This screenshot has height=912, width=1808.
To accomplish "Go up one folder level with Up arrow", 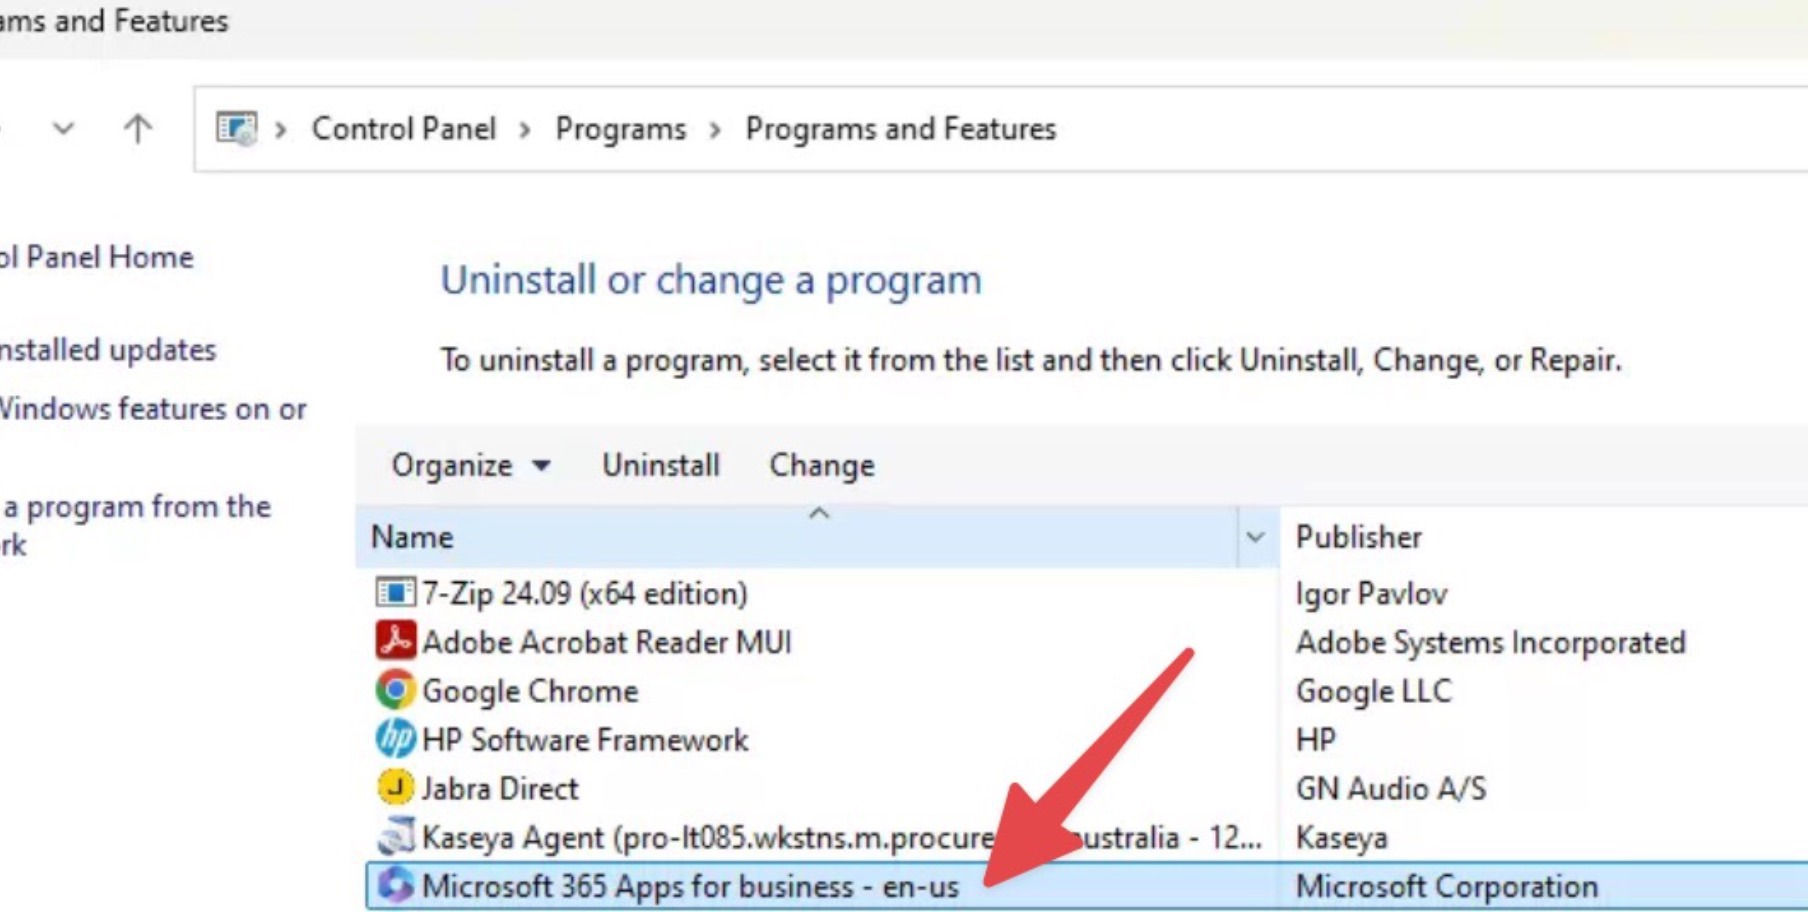I will tap(138, 129).
